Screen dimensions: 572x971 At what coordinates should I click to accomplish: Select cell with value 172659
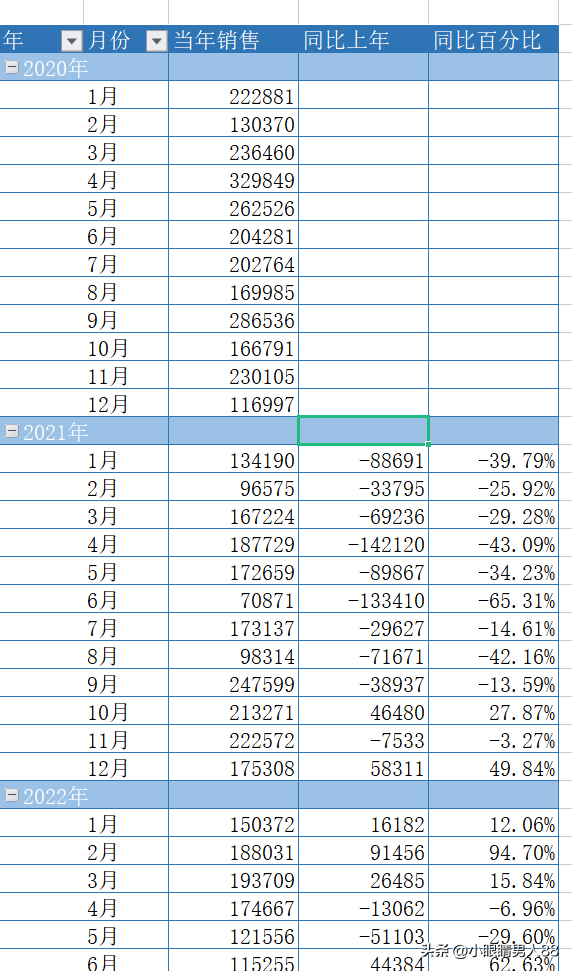click(x=233, y=572)
